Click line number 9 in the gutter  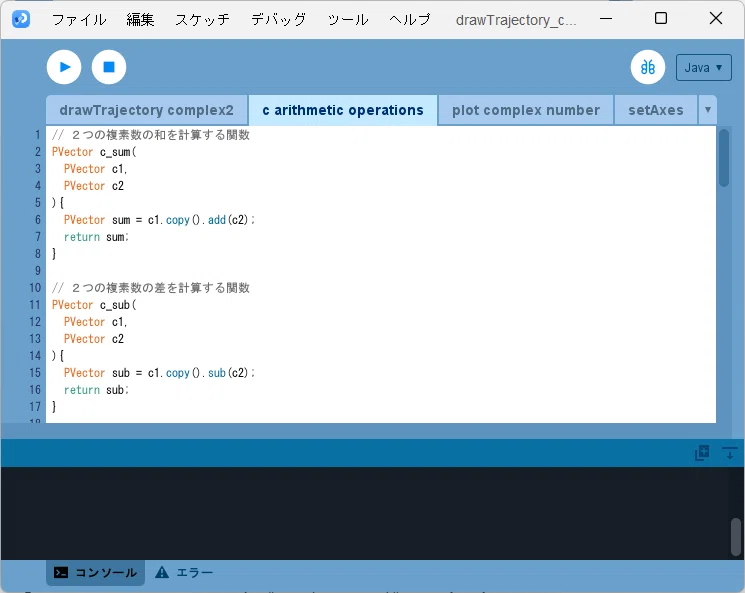[x=38, y=271]
